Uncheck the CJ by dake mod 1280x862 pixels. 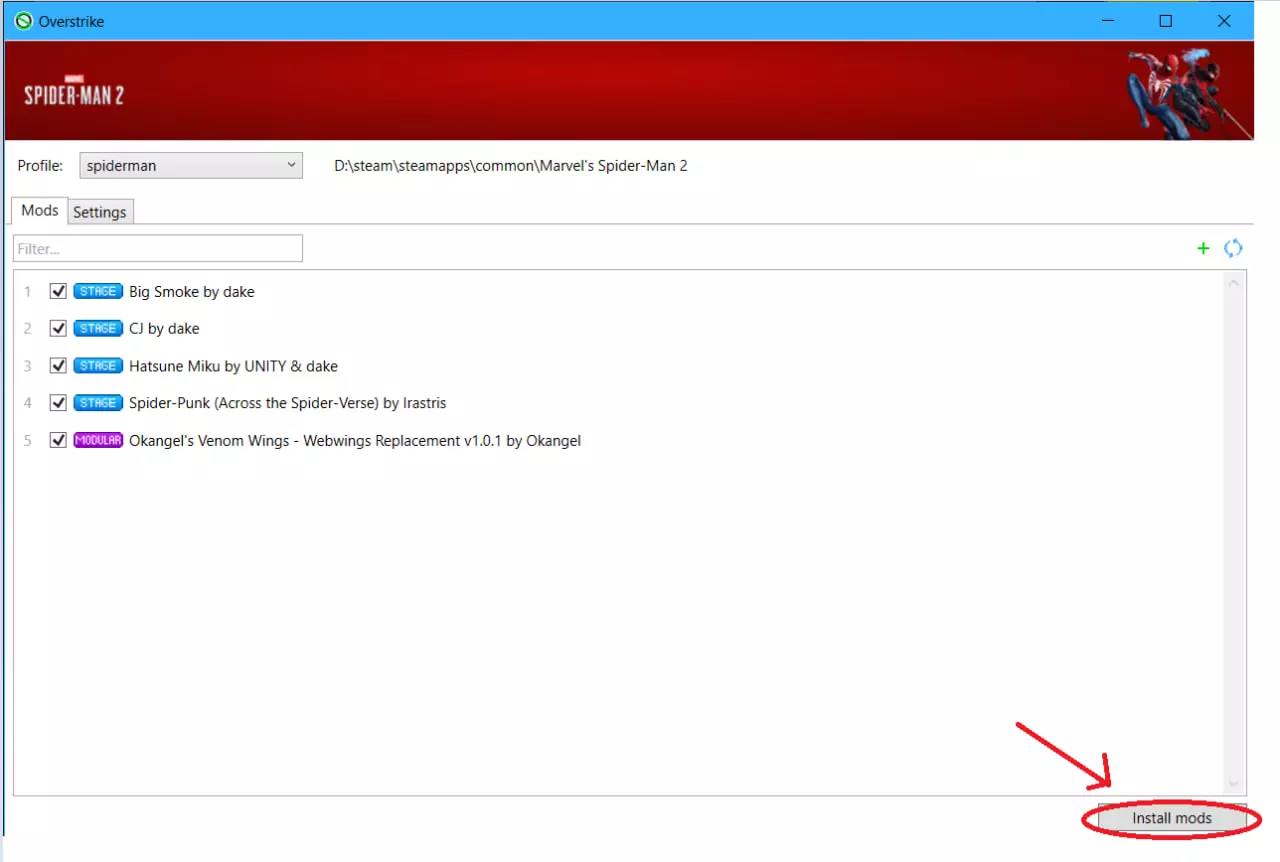[58, 328]
